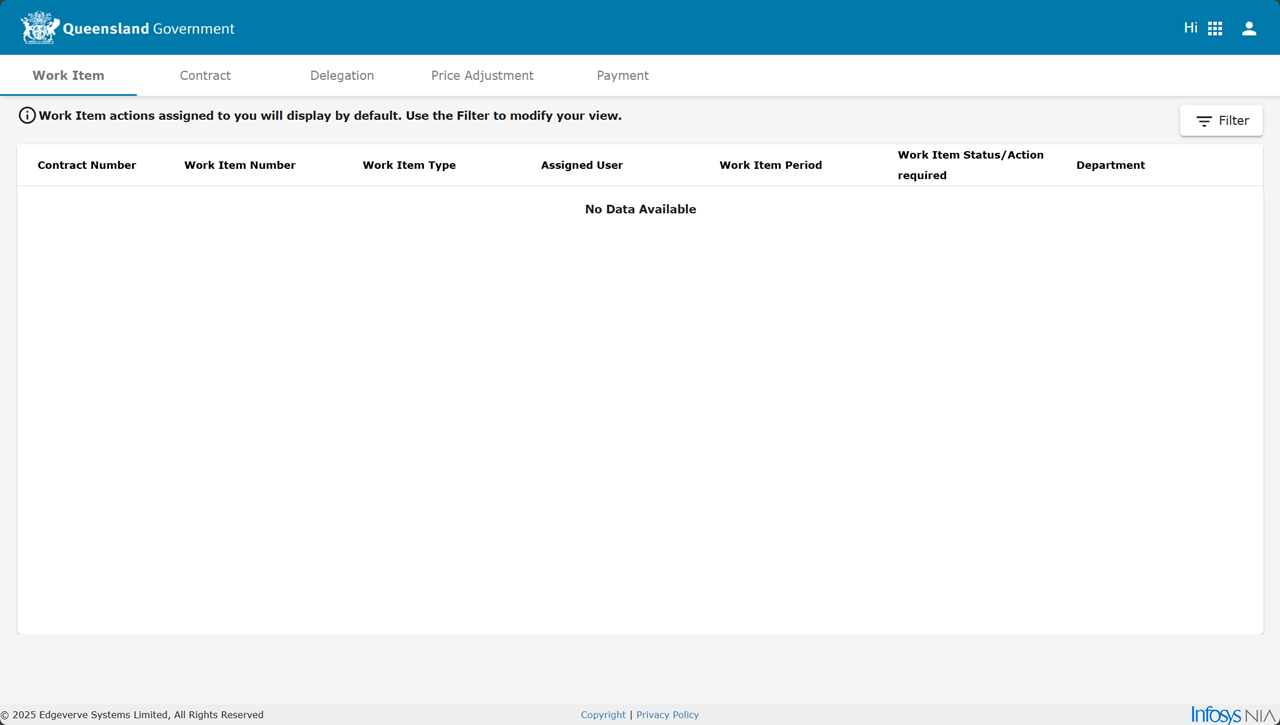Open the apps grid menu icon
The image size is (1280, 725).
pyautogui.click(x=1215, y=29)
